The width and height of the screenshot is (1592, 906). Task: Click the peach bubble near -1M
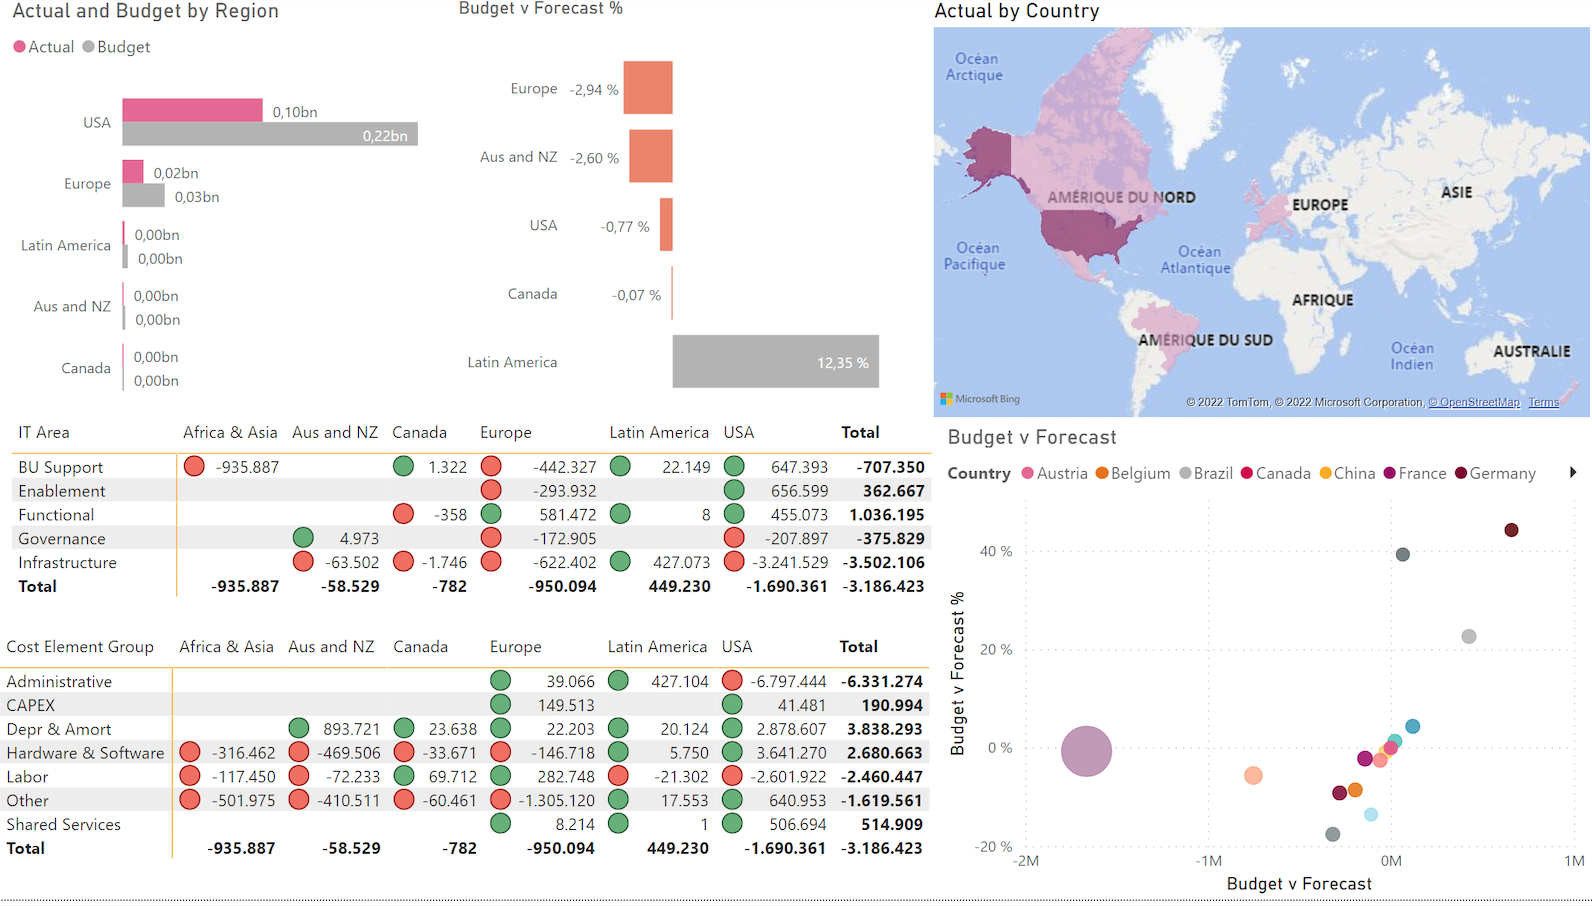[1253, 775]
